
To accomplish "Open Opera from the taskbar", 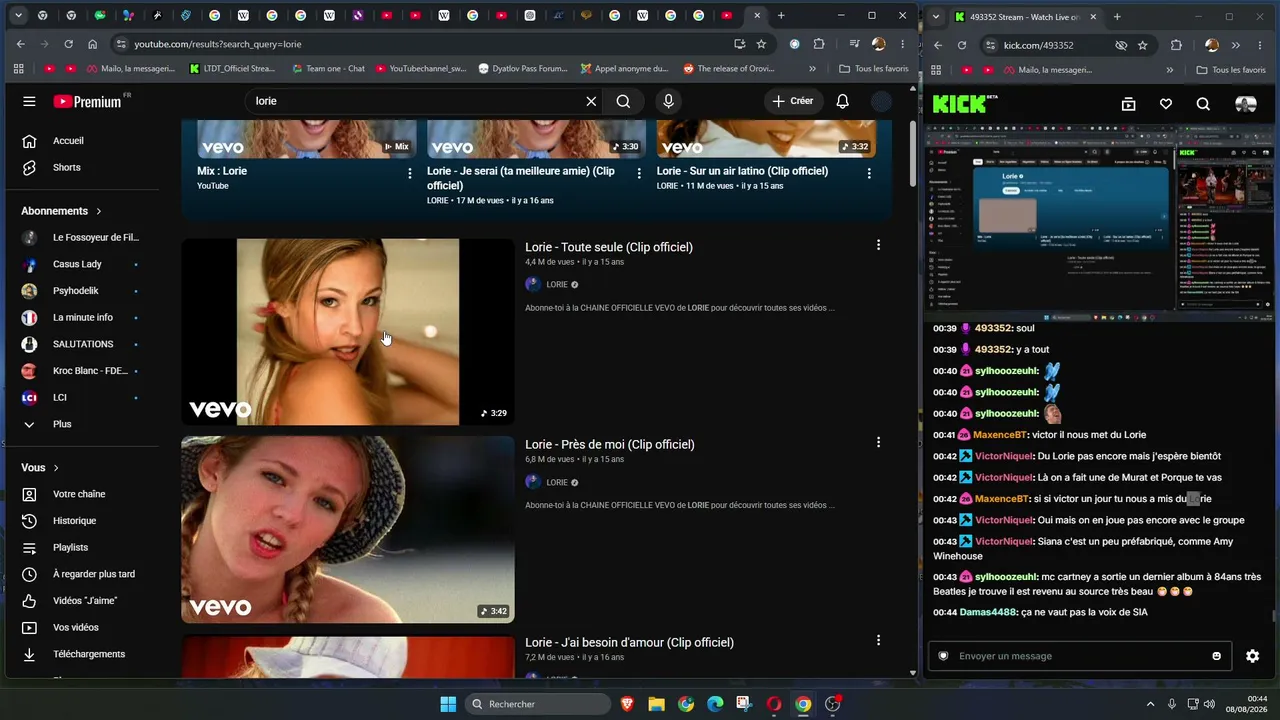I will point(773,704).
